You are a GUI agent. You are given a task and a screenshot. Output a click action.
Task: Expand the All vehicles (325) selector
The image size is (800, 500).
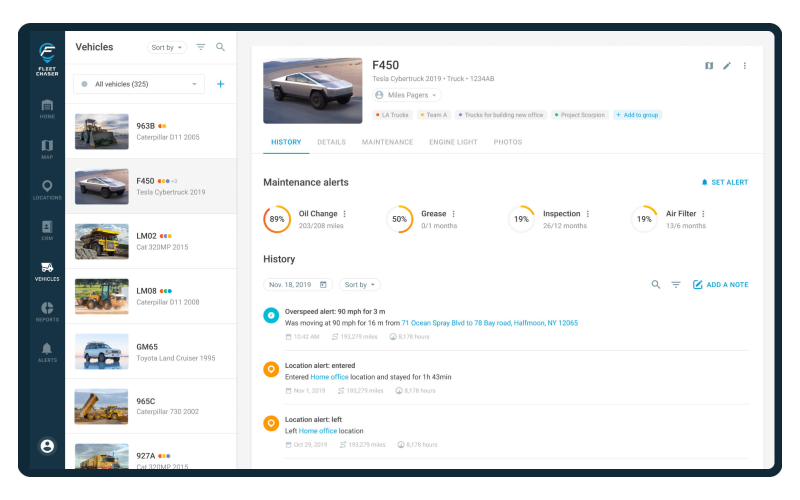[x=139, y=84]
